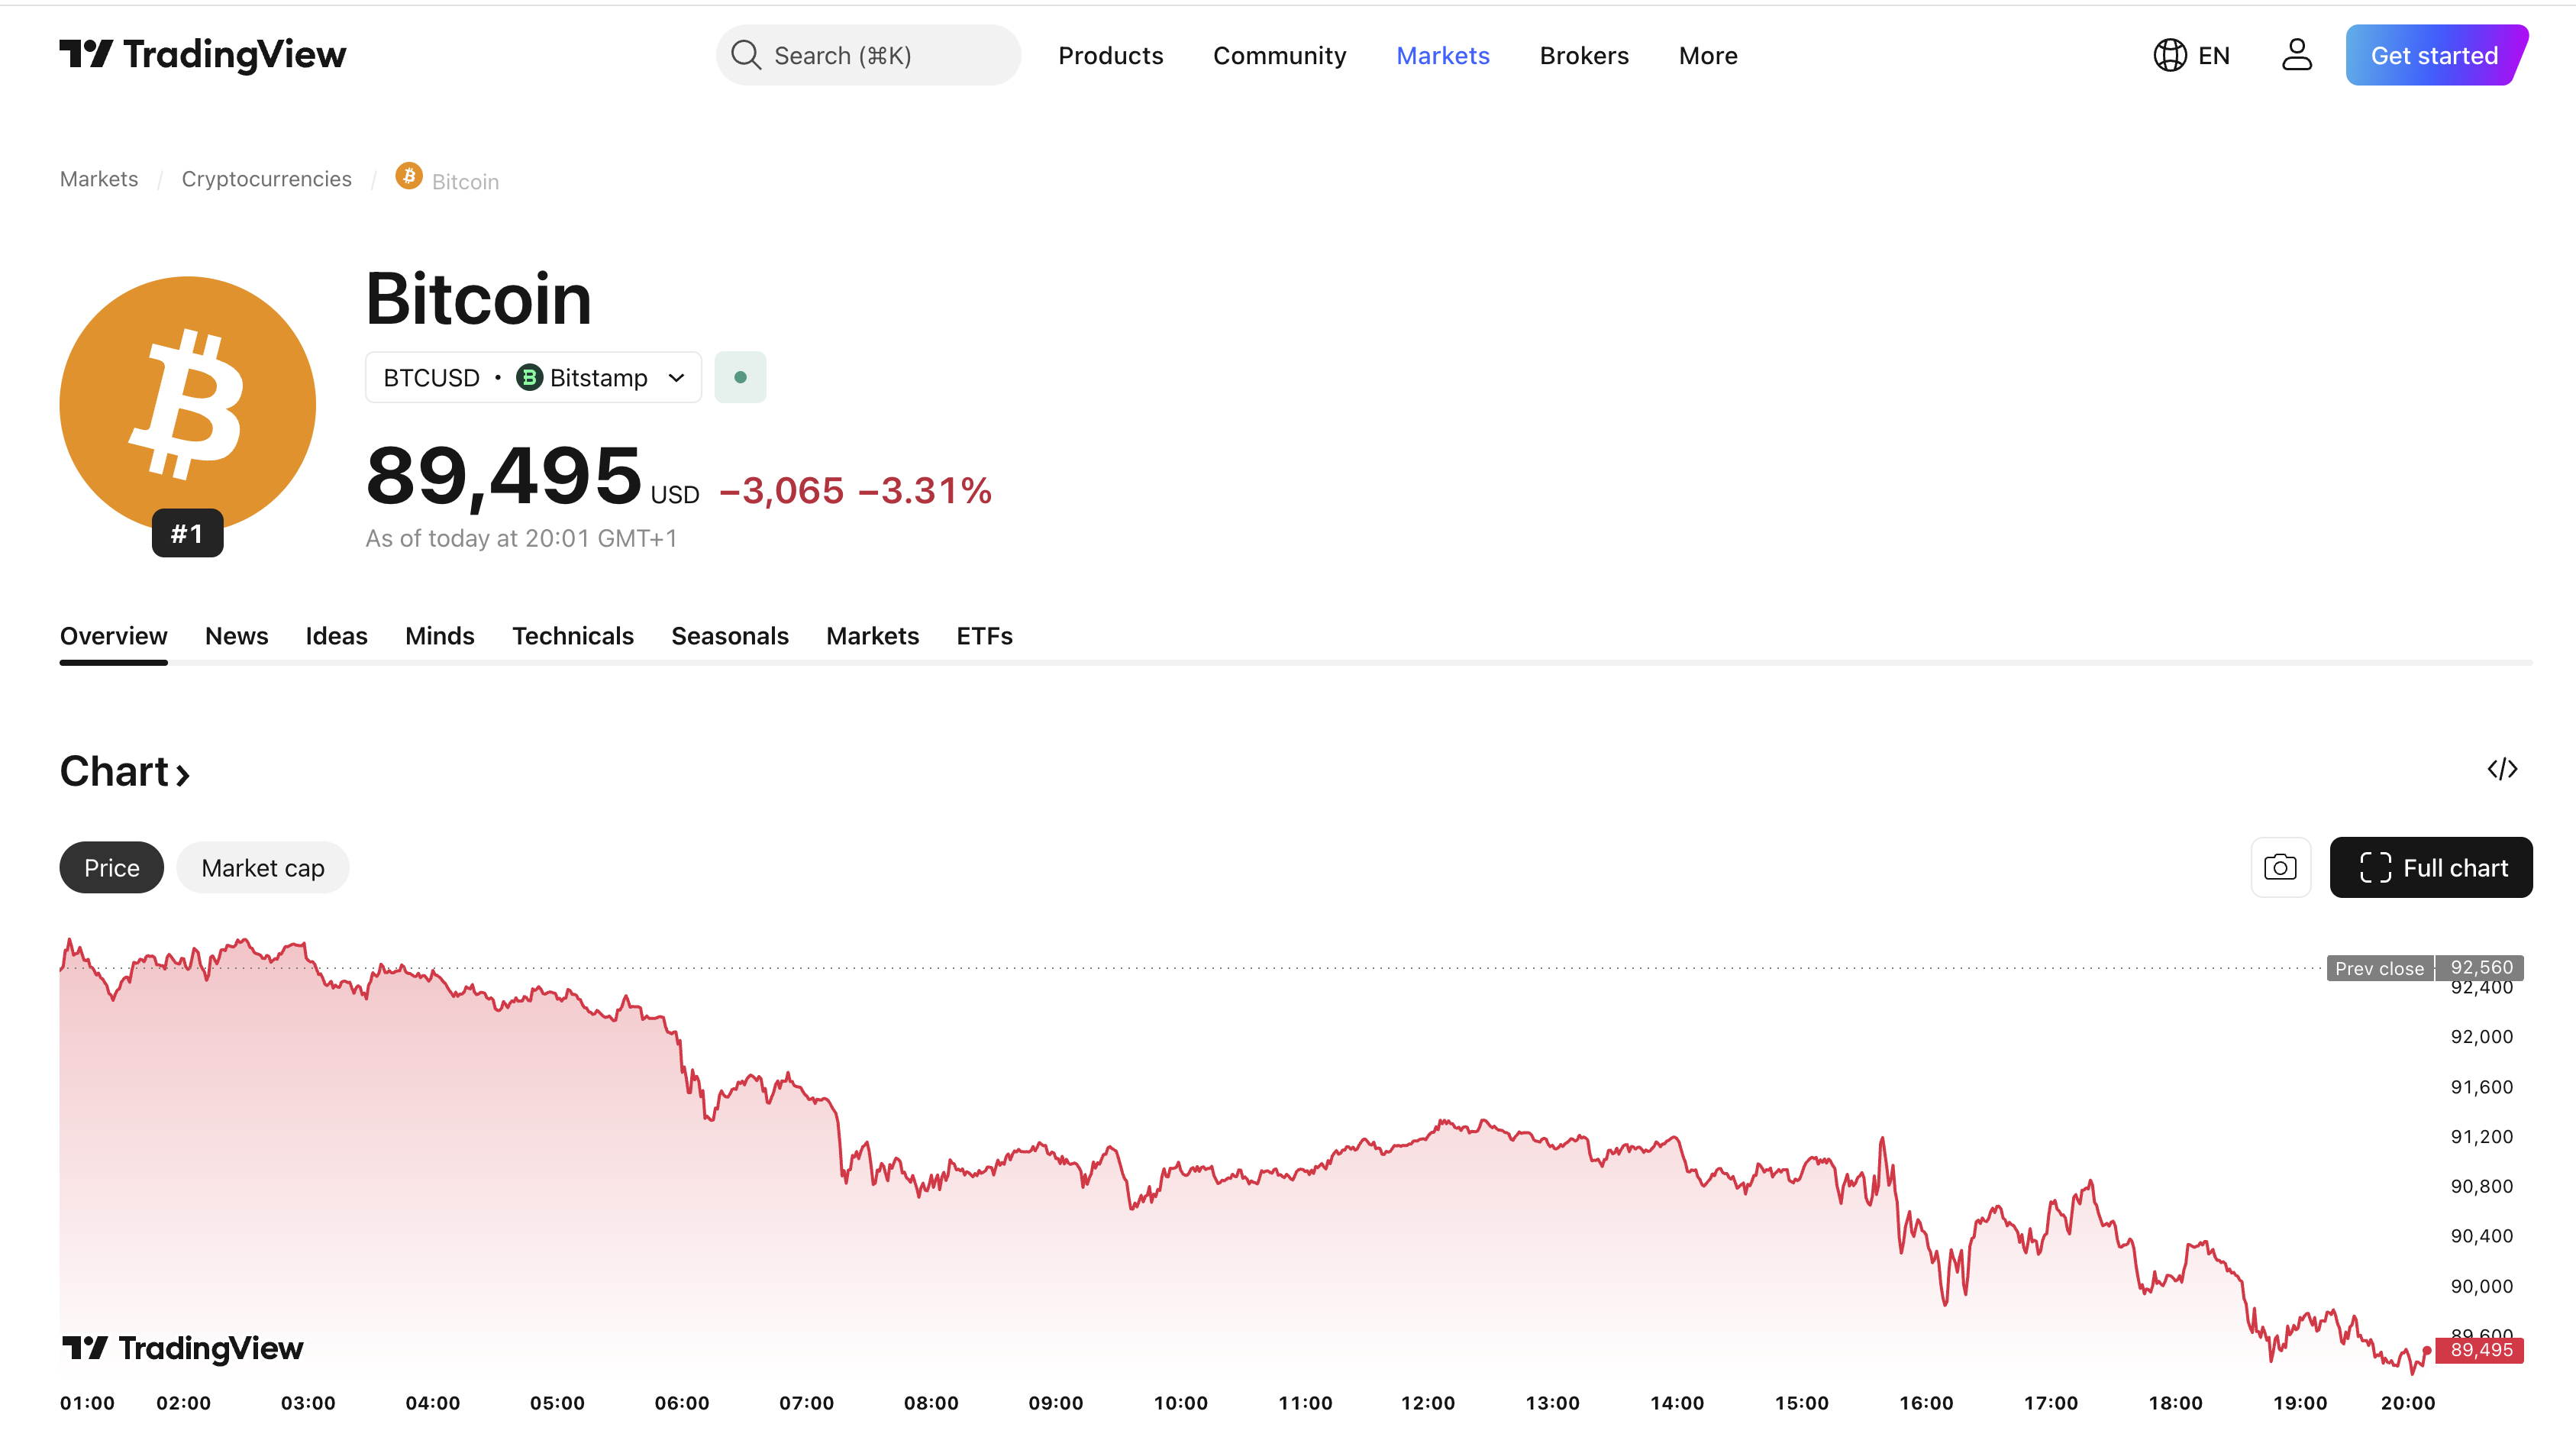This screenshot has height=1437, width=2576.
Task: Open the user profile icon
Action: pos(2296,55)
